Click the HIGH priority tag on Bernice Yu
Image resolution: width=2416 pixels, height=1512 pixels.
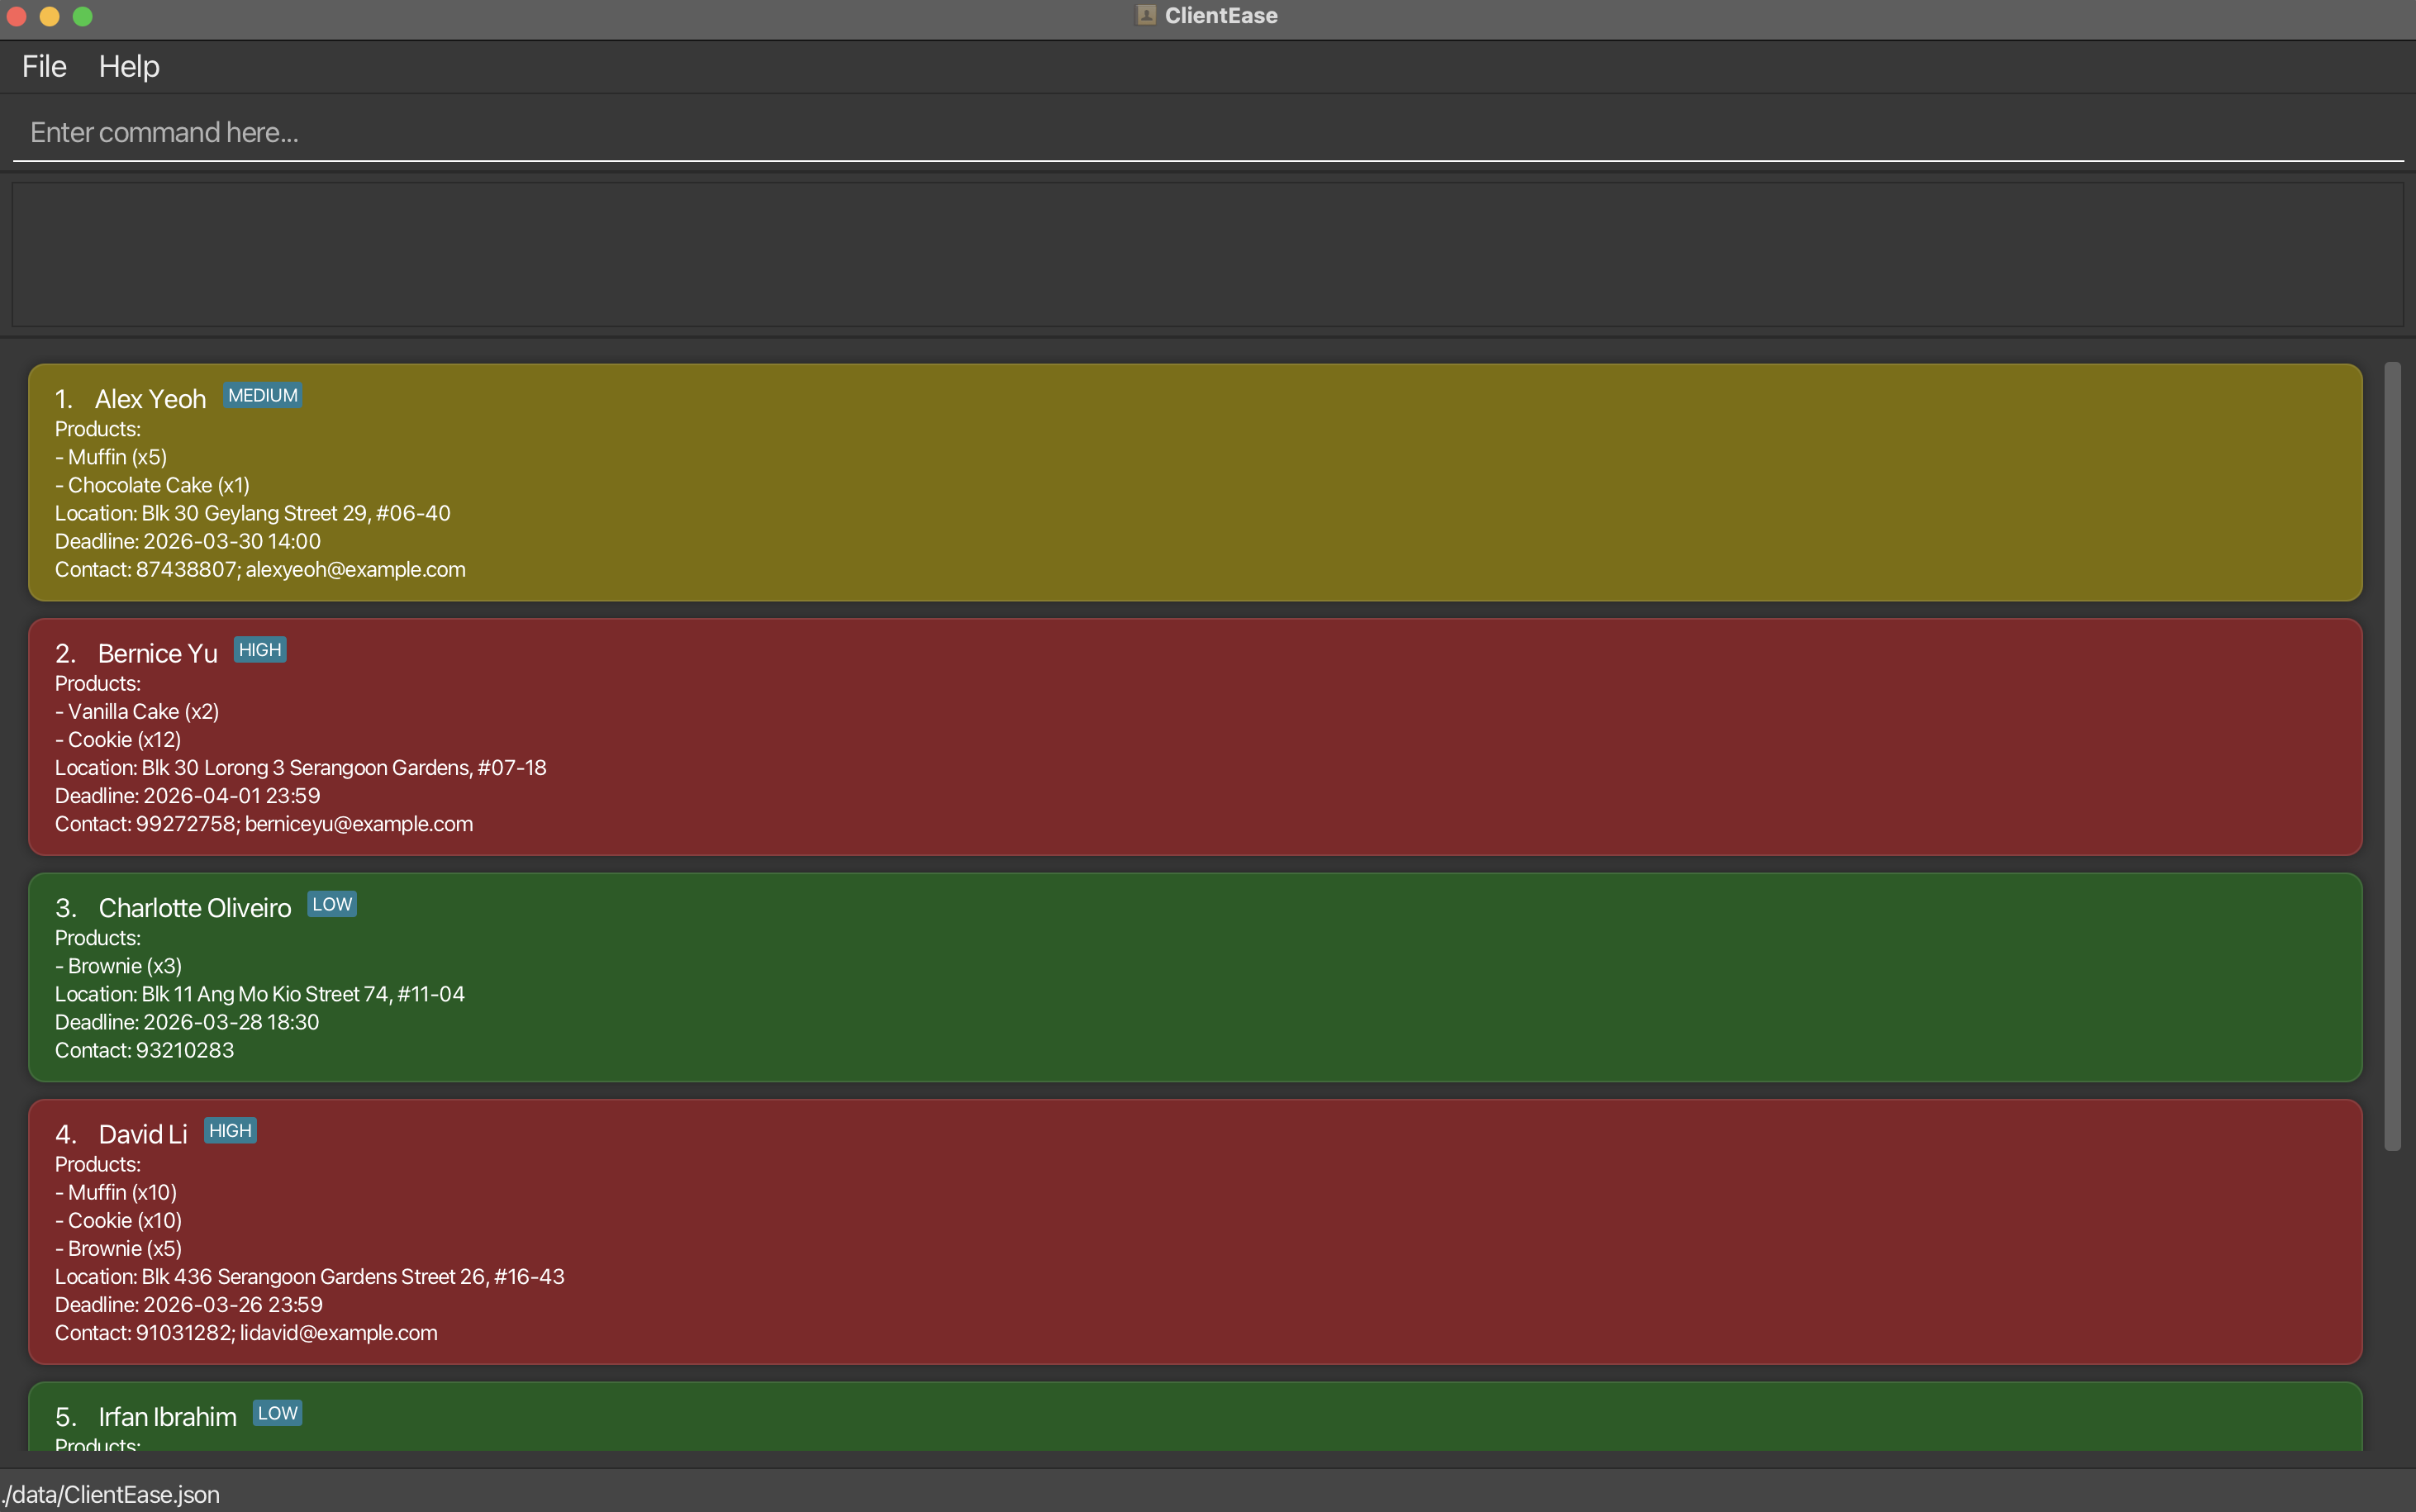coord(260,650)
